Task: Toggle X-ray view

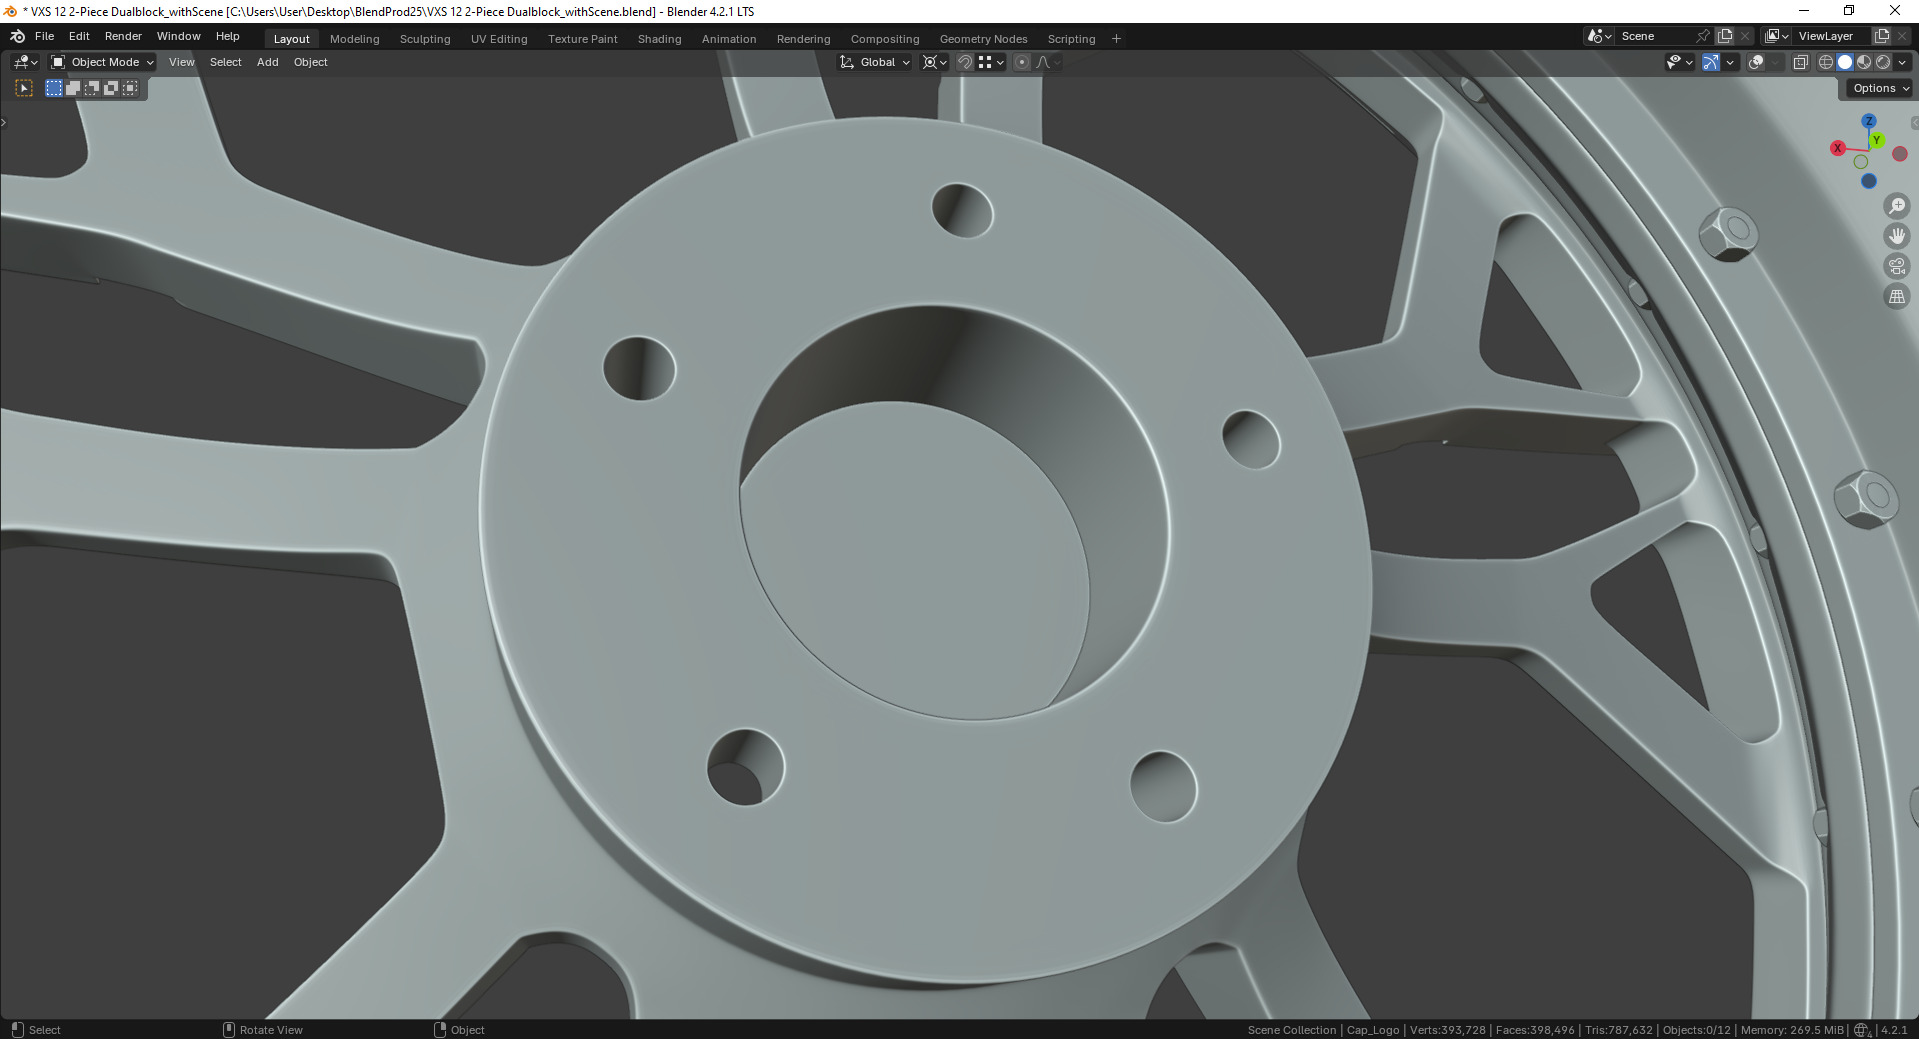Action: (1801, 62)
